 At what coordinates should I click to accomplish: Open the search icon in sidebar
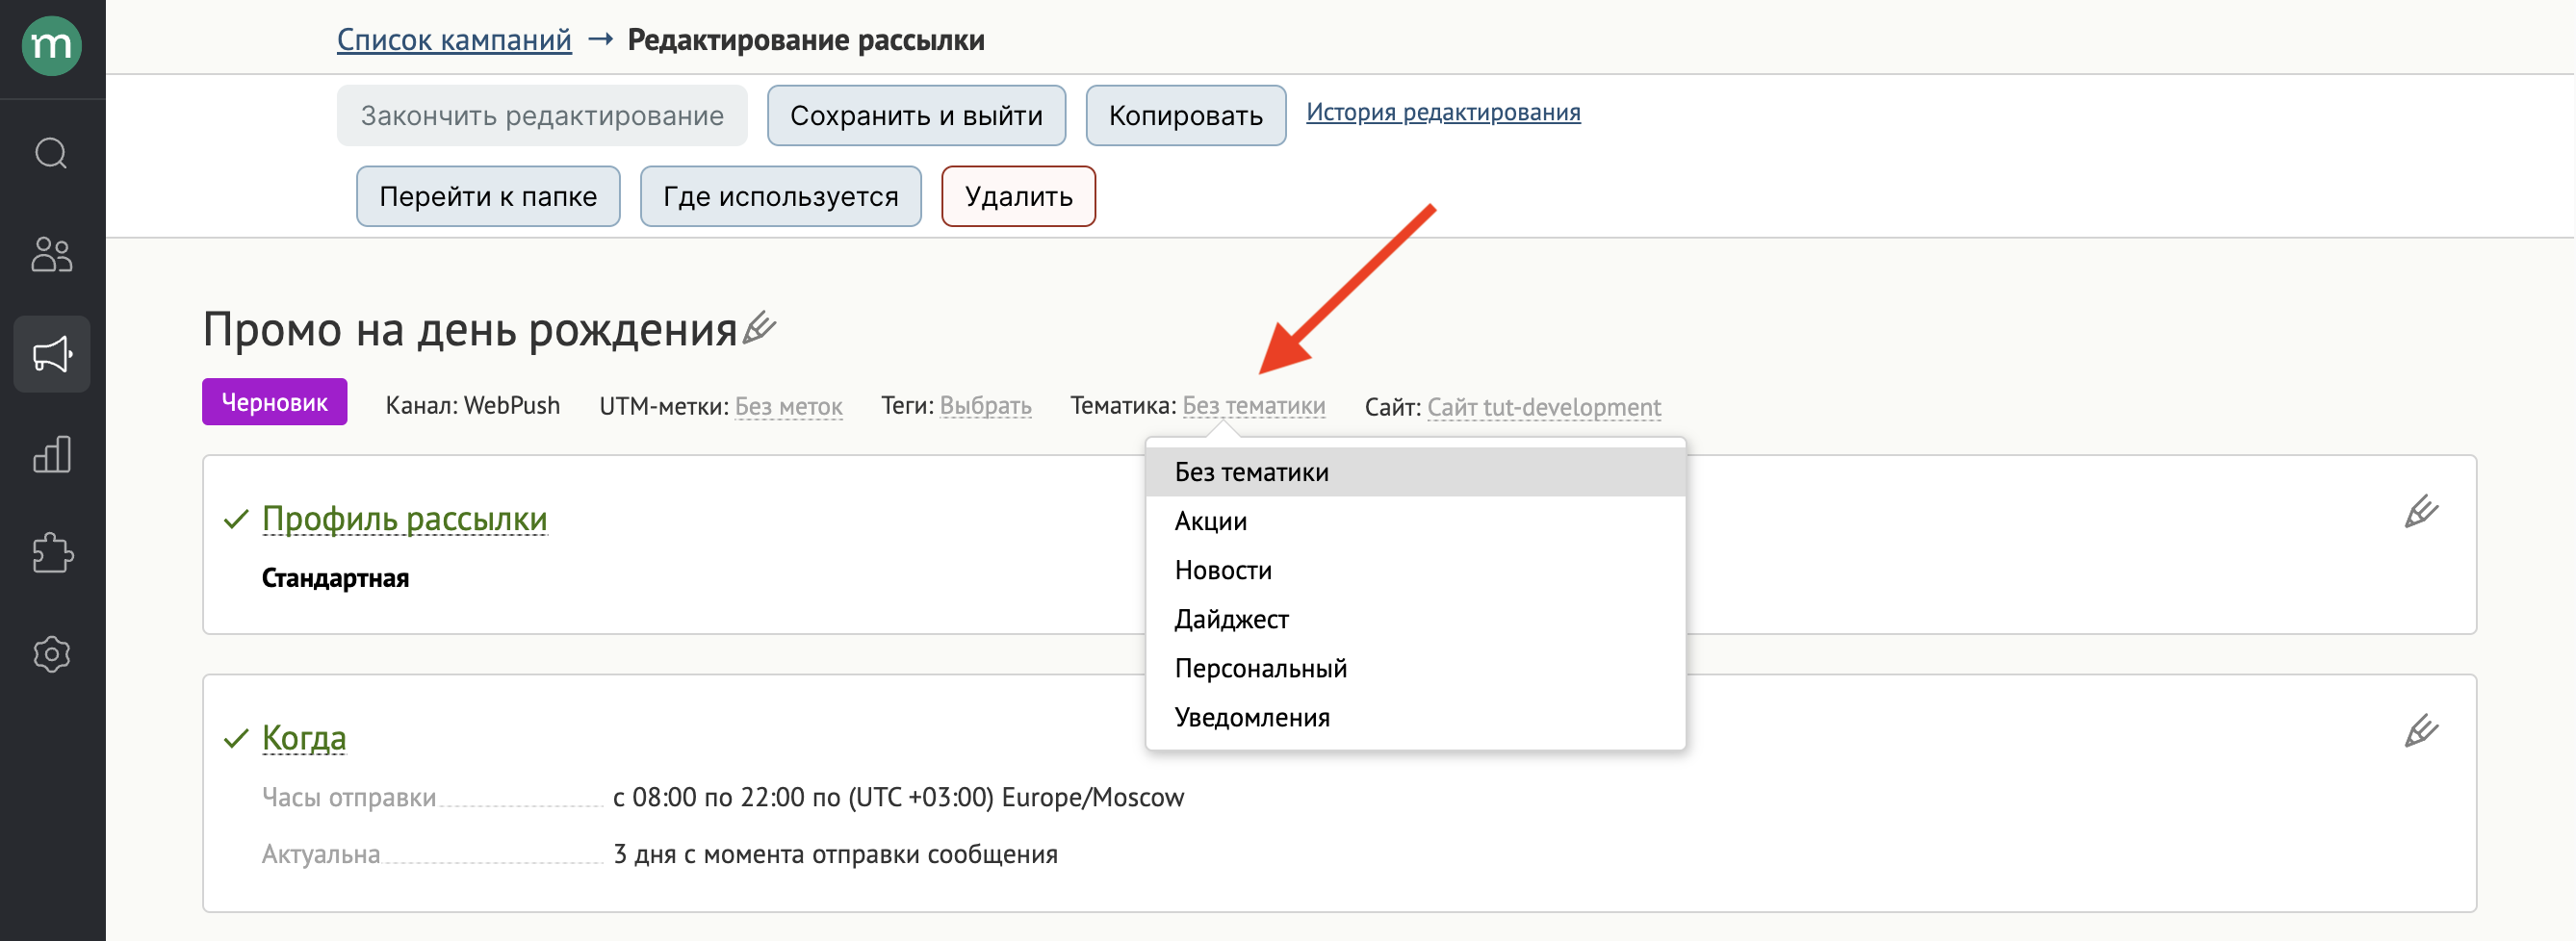coord(52,153)
